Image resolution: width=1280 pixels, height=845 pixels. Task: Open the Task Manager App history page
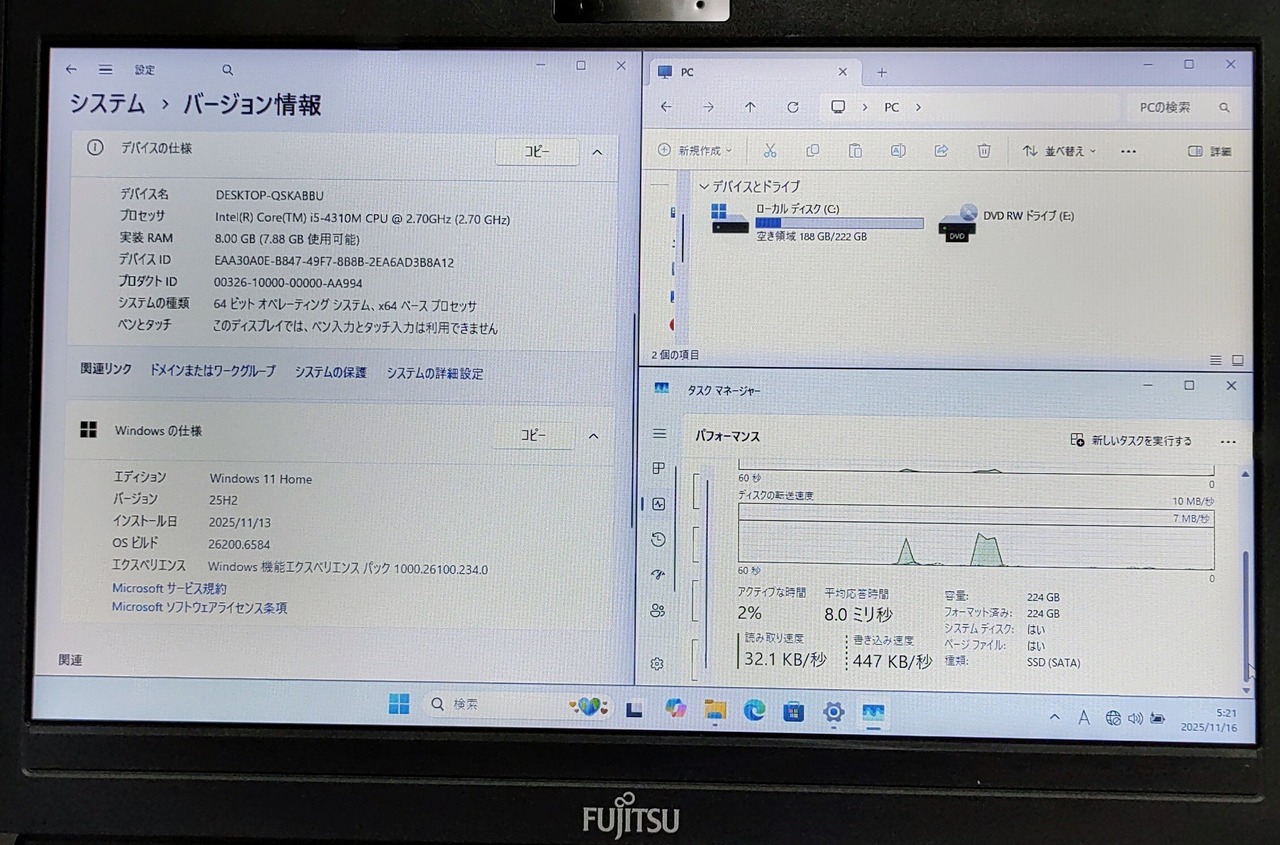tap(658, 540)
